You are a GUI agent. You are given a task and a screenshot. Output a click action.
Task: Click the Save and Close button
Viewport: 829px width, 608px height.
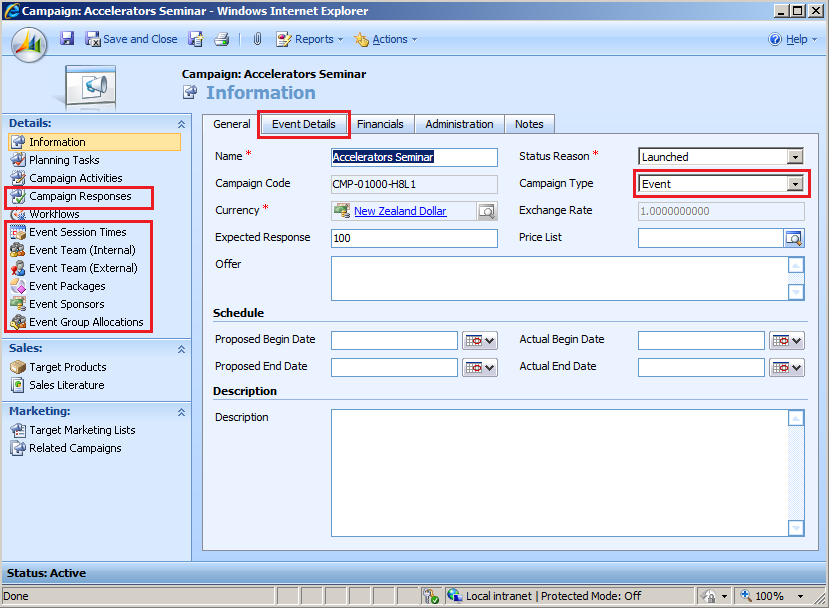(131, 39)
